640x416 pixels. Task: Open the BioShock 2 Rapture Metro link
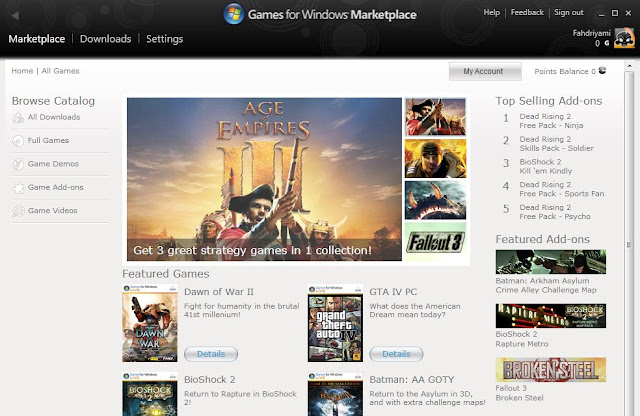click(522, 339)
